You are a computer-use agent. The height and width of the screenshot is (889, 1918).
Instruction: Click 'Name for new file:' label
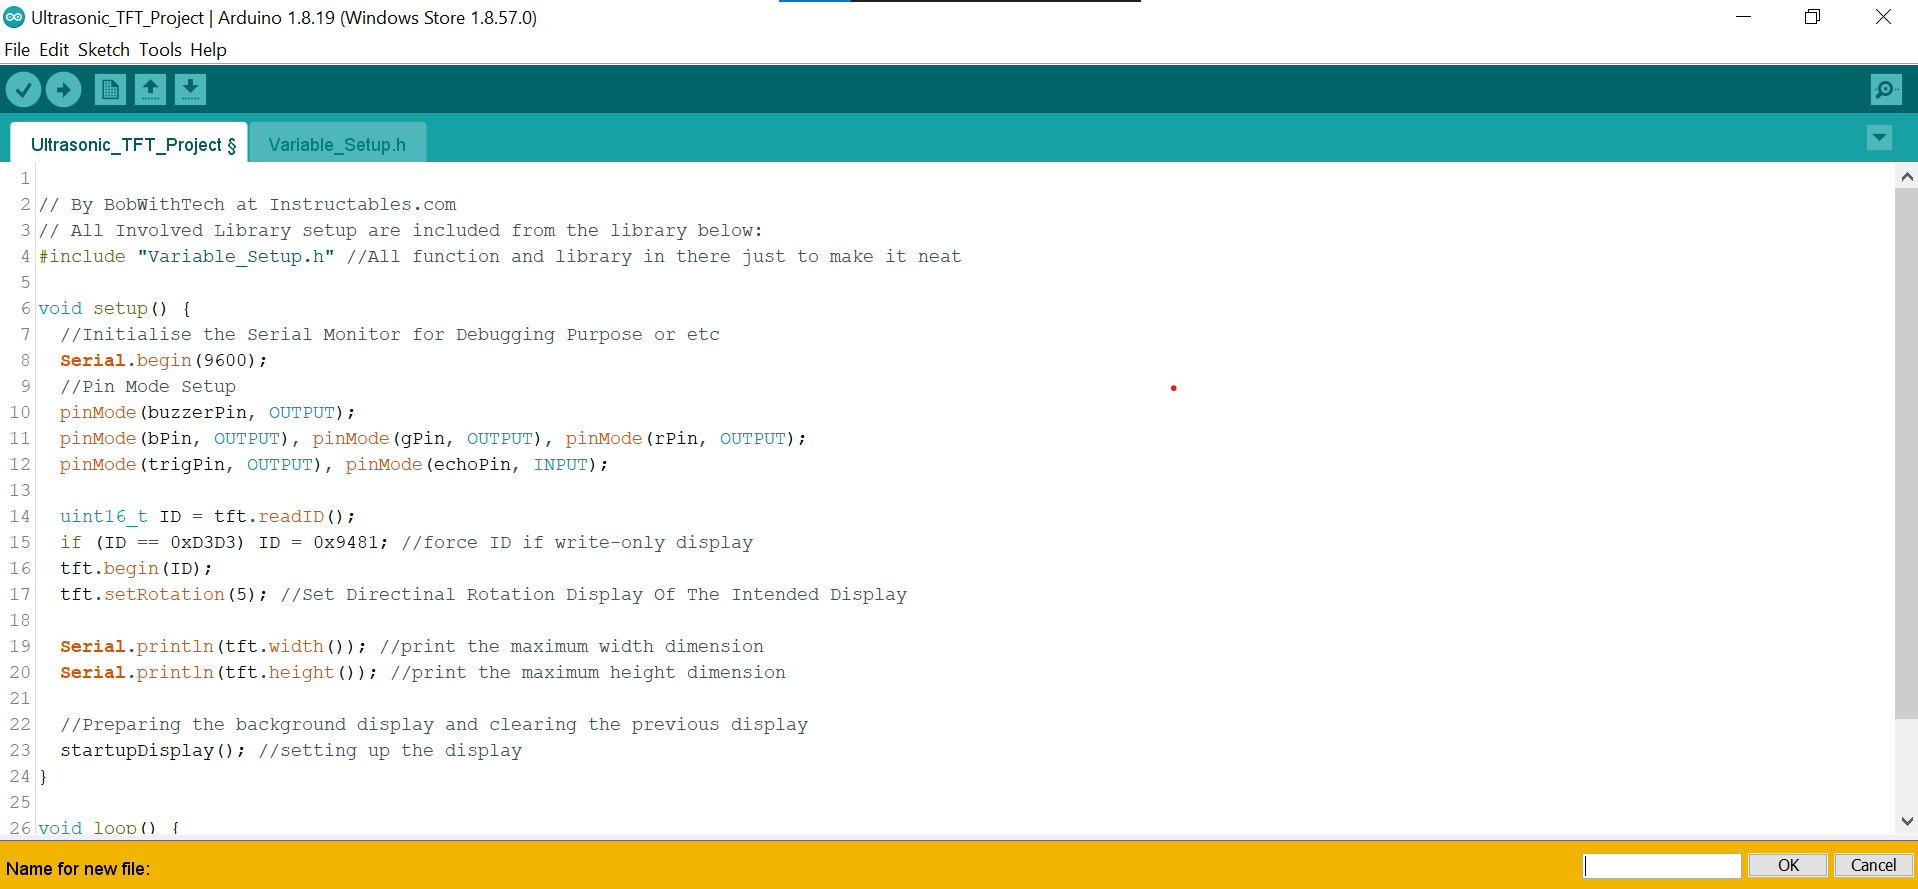(x=78, y=869)
